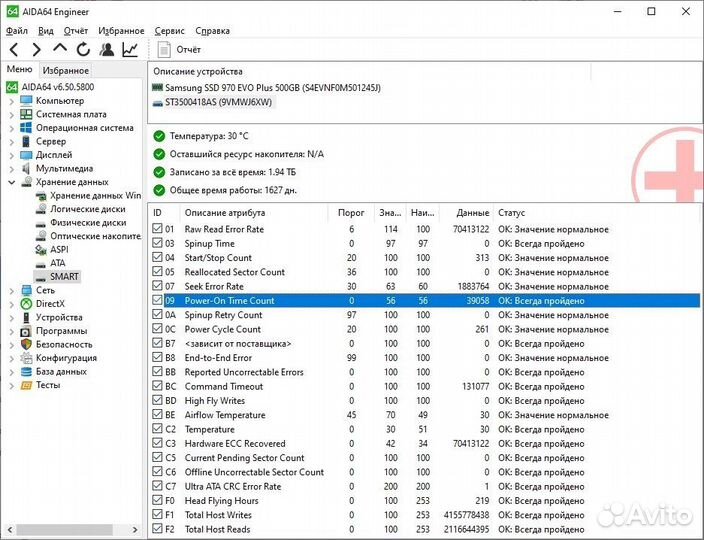Click the Forward navigation arrow
Viewport: 704px width, 540px height.
click(37, 49)
